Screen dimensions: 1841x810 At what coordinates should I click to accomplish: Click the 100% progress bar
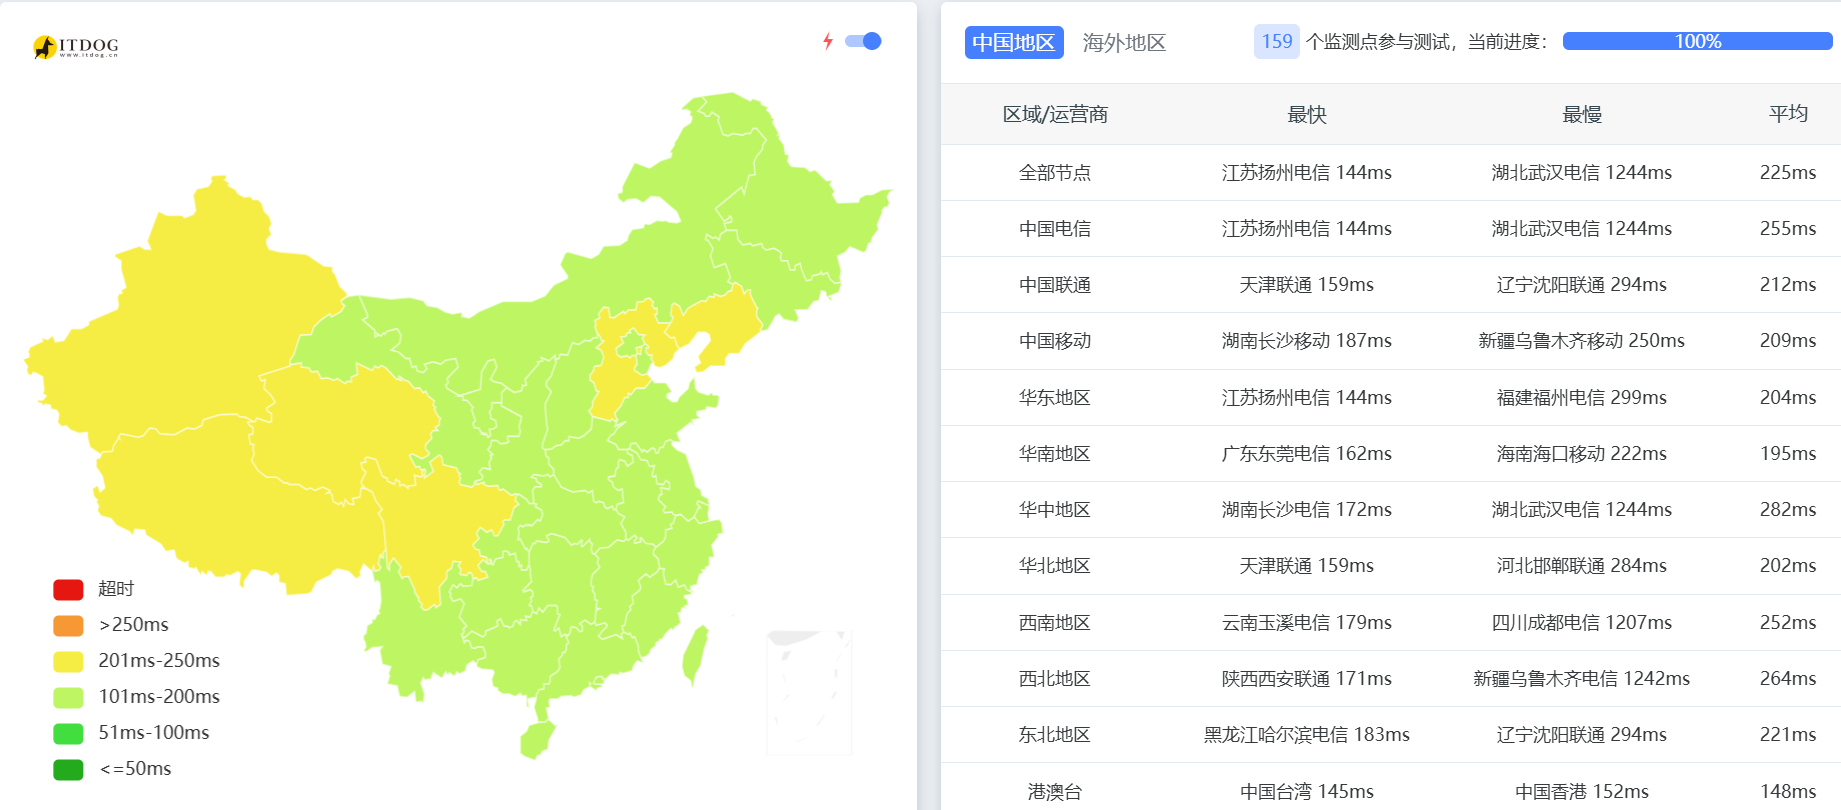pyautogui.click(x=1697, y=41)
